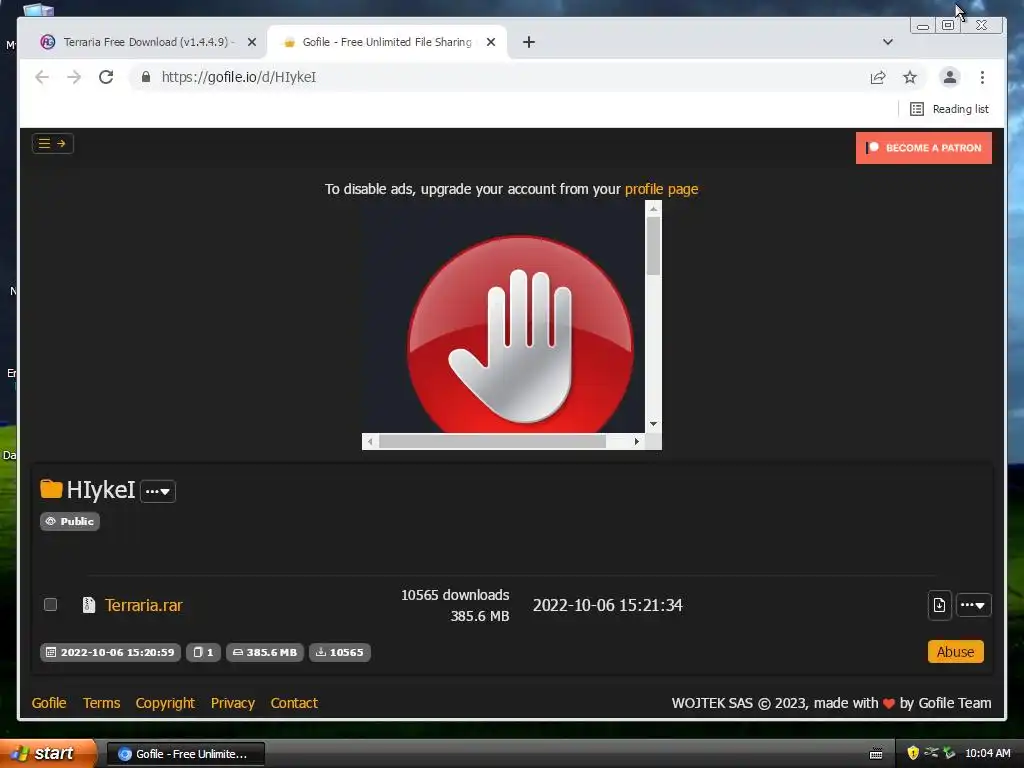Open the Contact footer link

point(294,703)
